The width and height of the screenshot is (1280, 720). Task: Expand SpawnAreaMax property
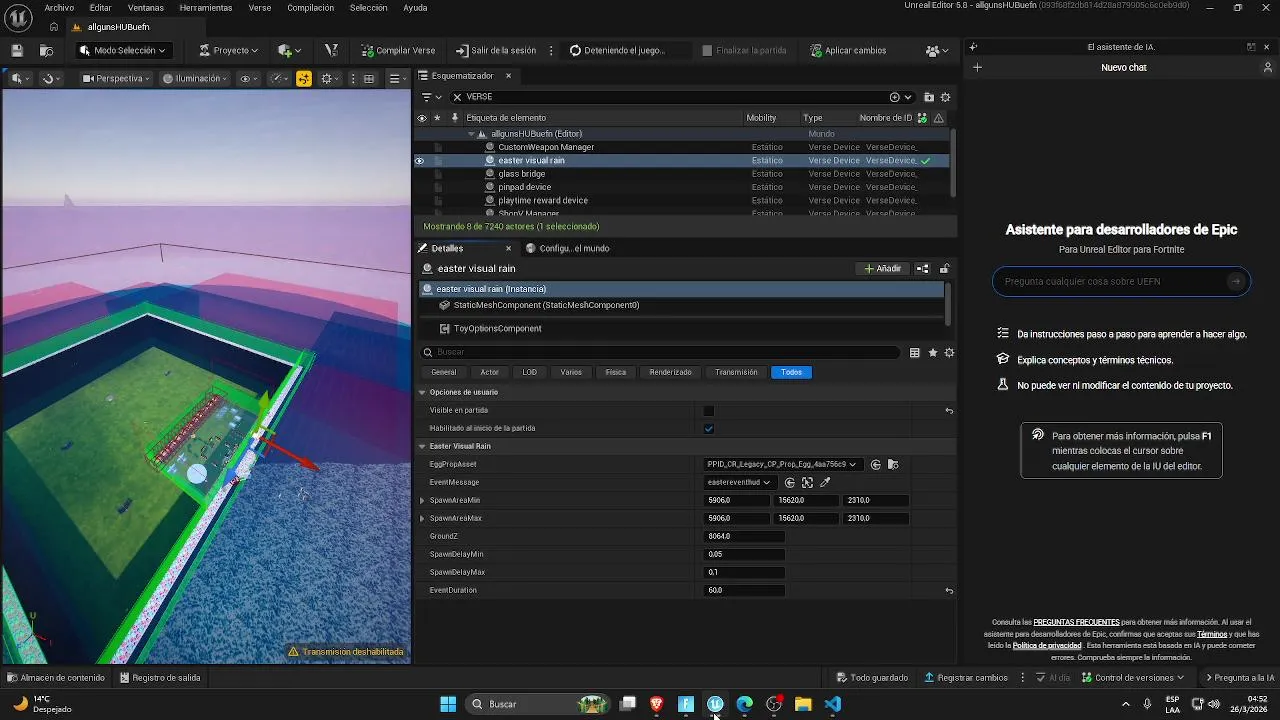[x=422, y=518]
